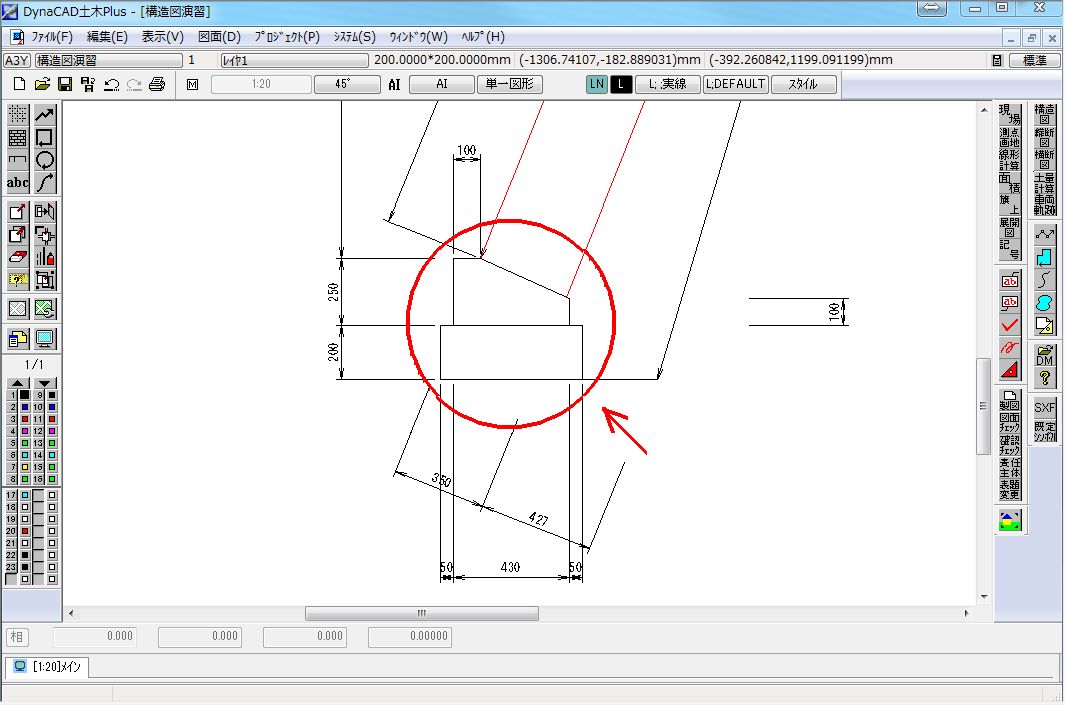
Task: Go to next layer page with down arrow
Action: [x=45, y=383]
